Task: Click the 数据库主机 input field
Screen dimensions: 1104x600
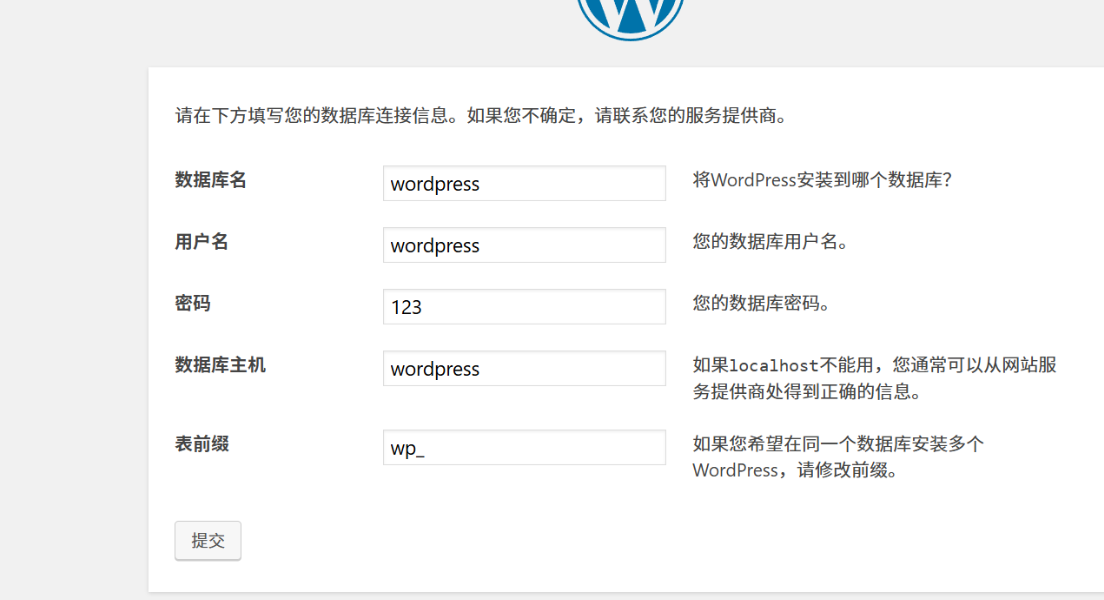Action: coord(524,368)
